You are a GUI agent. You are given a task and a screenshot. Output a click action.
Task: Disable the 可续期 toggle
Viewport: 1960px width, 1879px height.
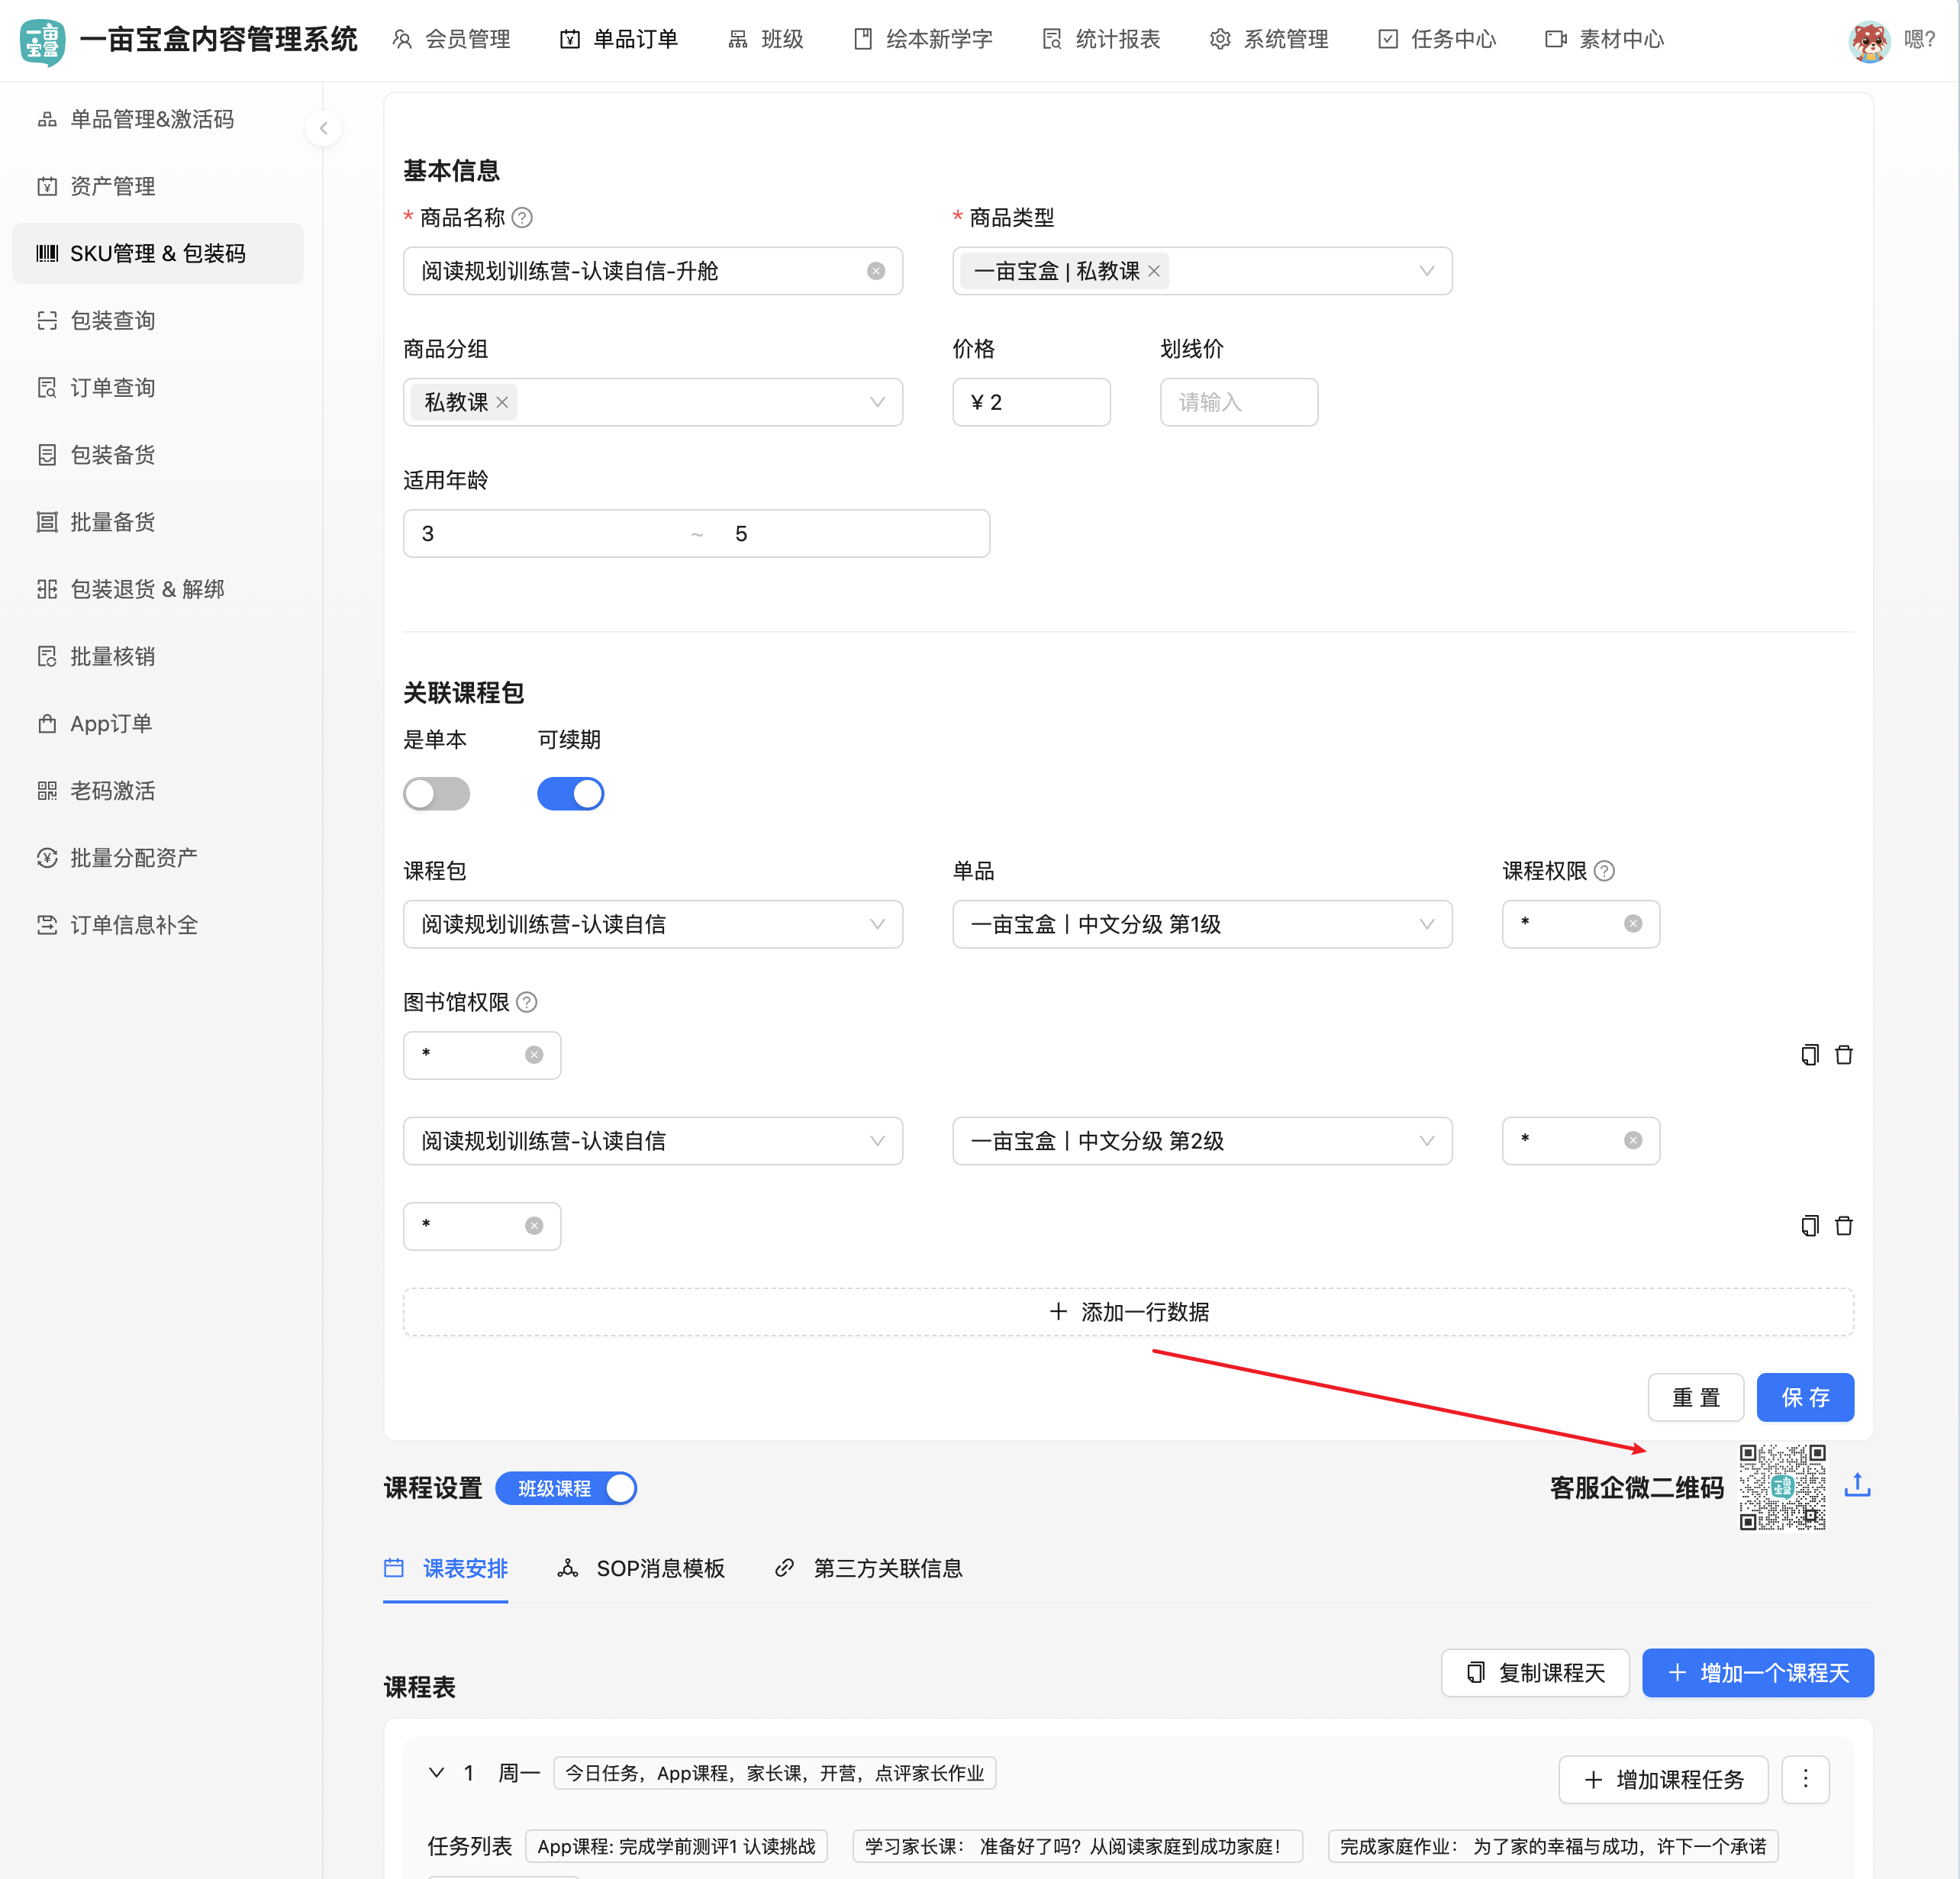(570, 793)
